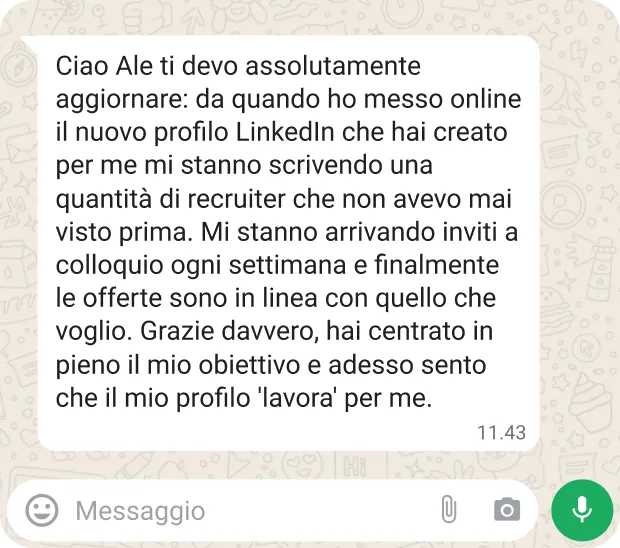Tap the 11.43 message timestamp
Image resolution: width=620 pixels, height=548 pixels.
pos(501,433)
